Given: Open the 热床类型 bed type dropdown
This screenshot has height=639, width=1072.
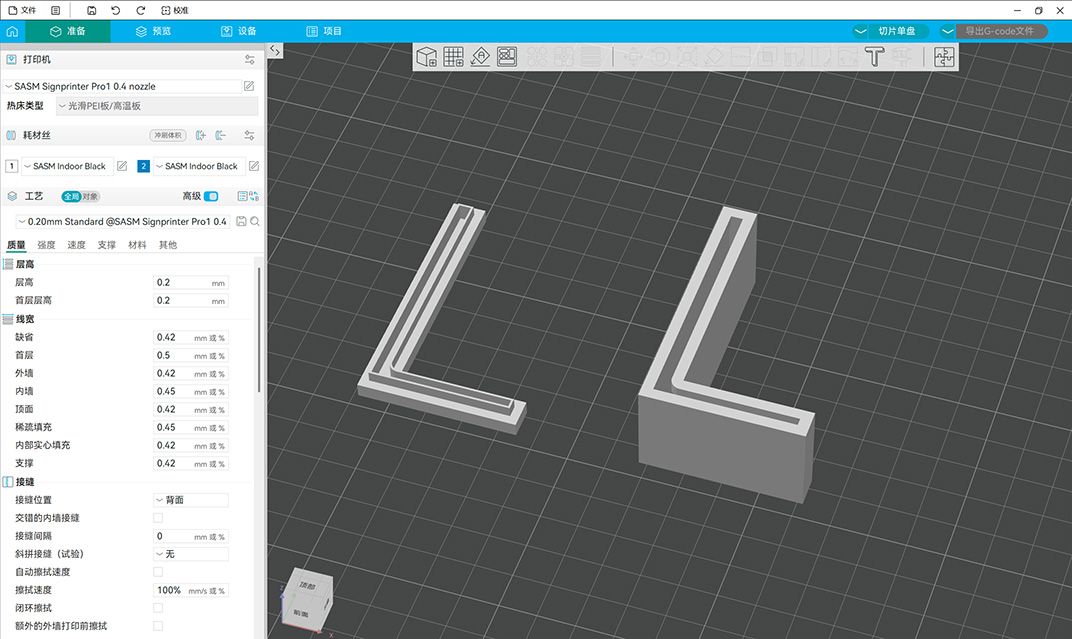Looking at the screenshot, I should pos(155,105).
